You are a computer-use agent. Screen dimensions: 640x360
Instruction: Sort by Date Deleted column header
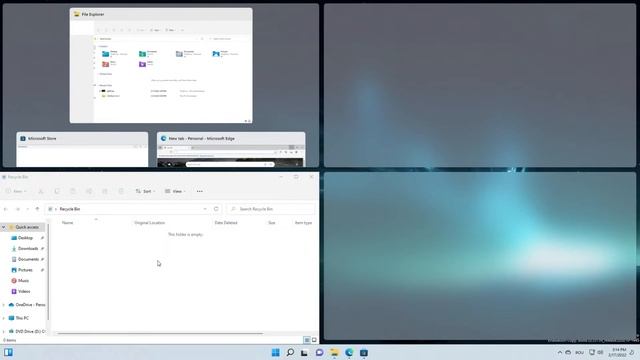(226, 223)
